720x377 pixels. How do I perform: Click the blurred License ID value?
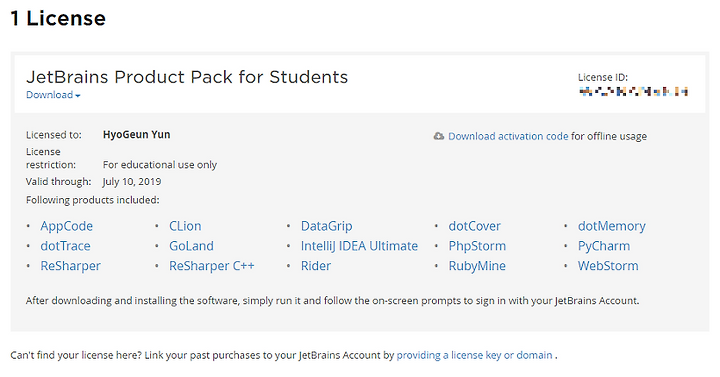(633, 91)
